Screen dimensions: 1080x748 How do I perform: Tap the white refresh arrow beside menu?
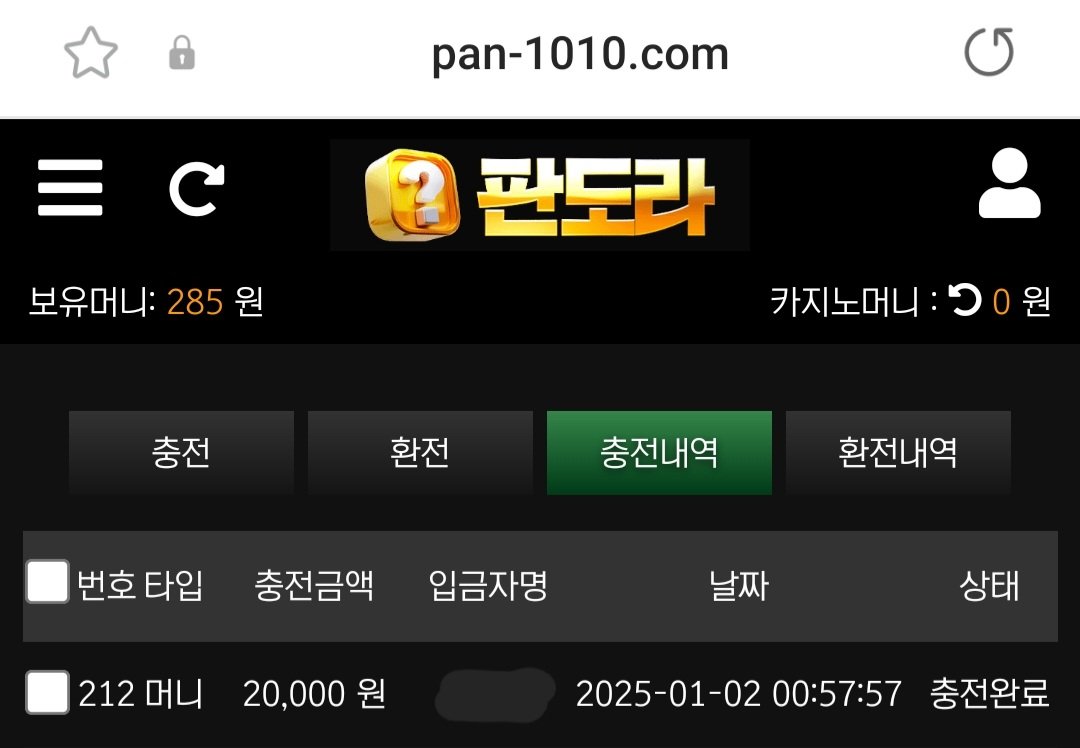pos(197,189)
